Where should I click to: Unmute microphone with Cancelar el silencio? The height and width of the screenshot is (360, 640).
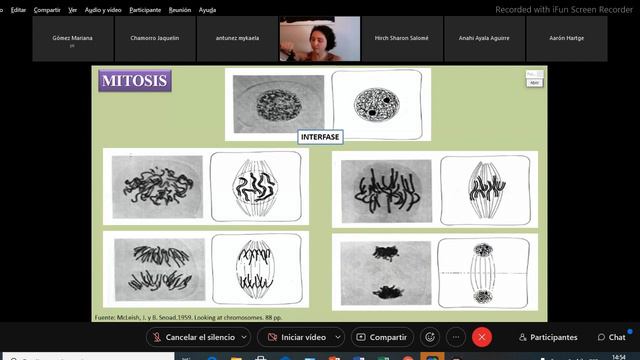coord(194,337)
